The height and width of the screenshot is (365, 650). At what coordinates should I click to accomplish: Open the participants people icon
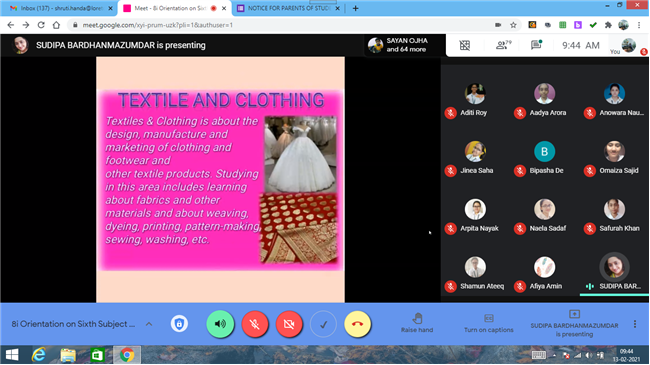503,45
